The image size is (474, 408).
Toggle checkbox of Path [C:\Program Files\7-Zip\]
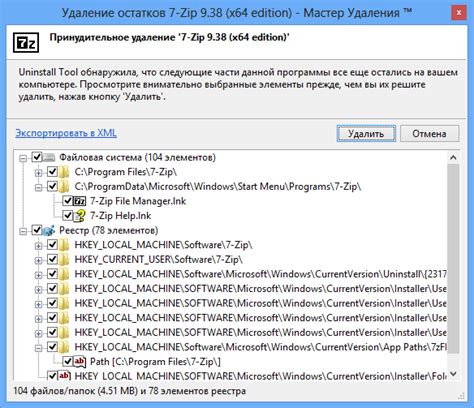tap(68, 362)
